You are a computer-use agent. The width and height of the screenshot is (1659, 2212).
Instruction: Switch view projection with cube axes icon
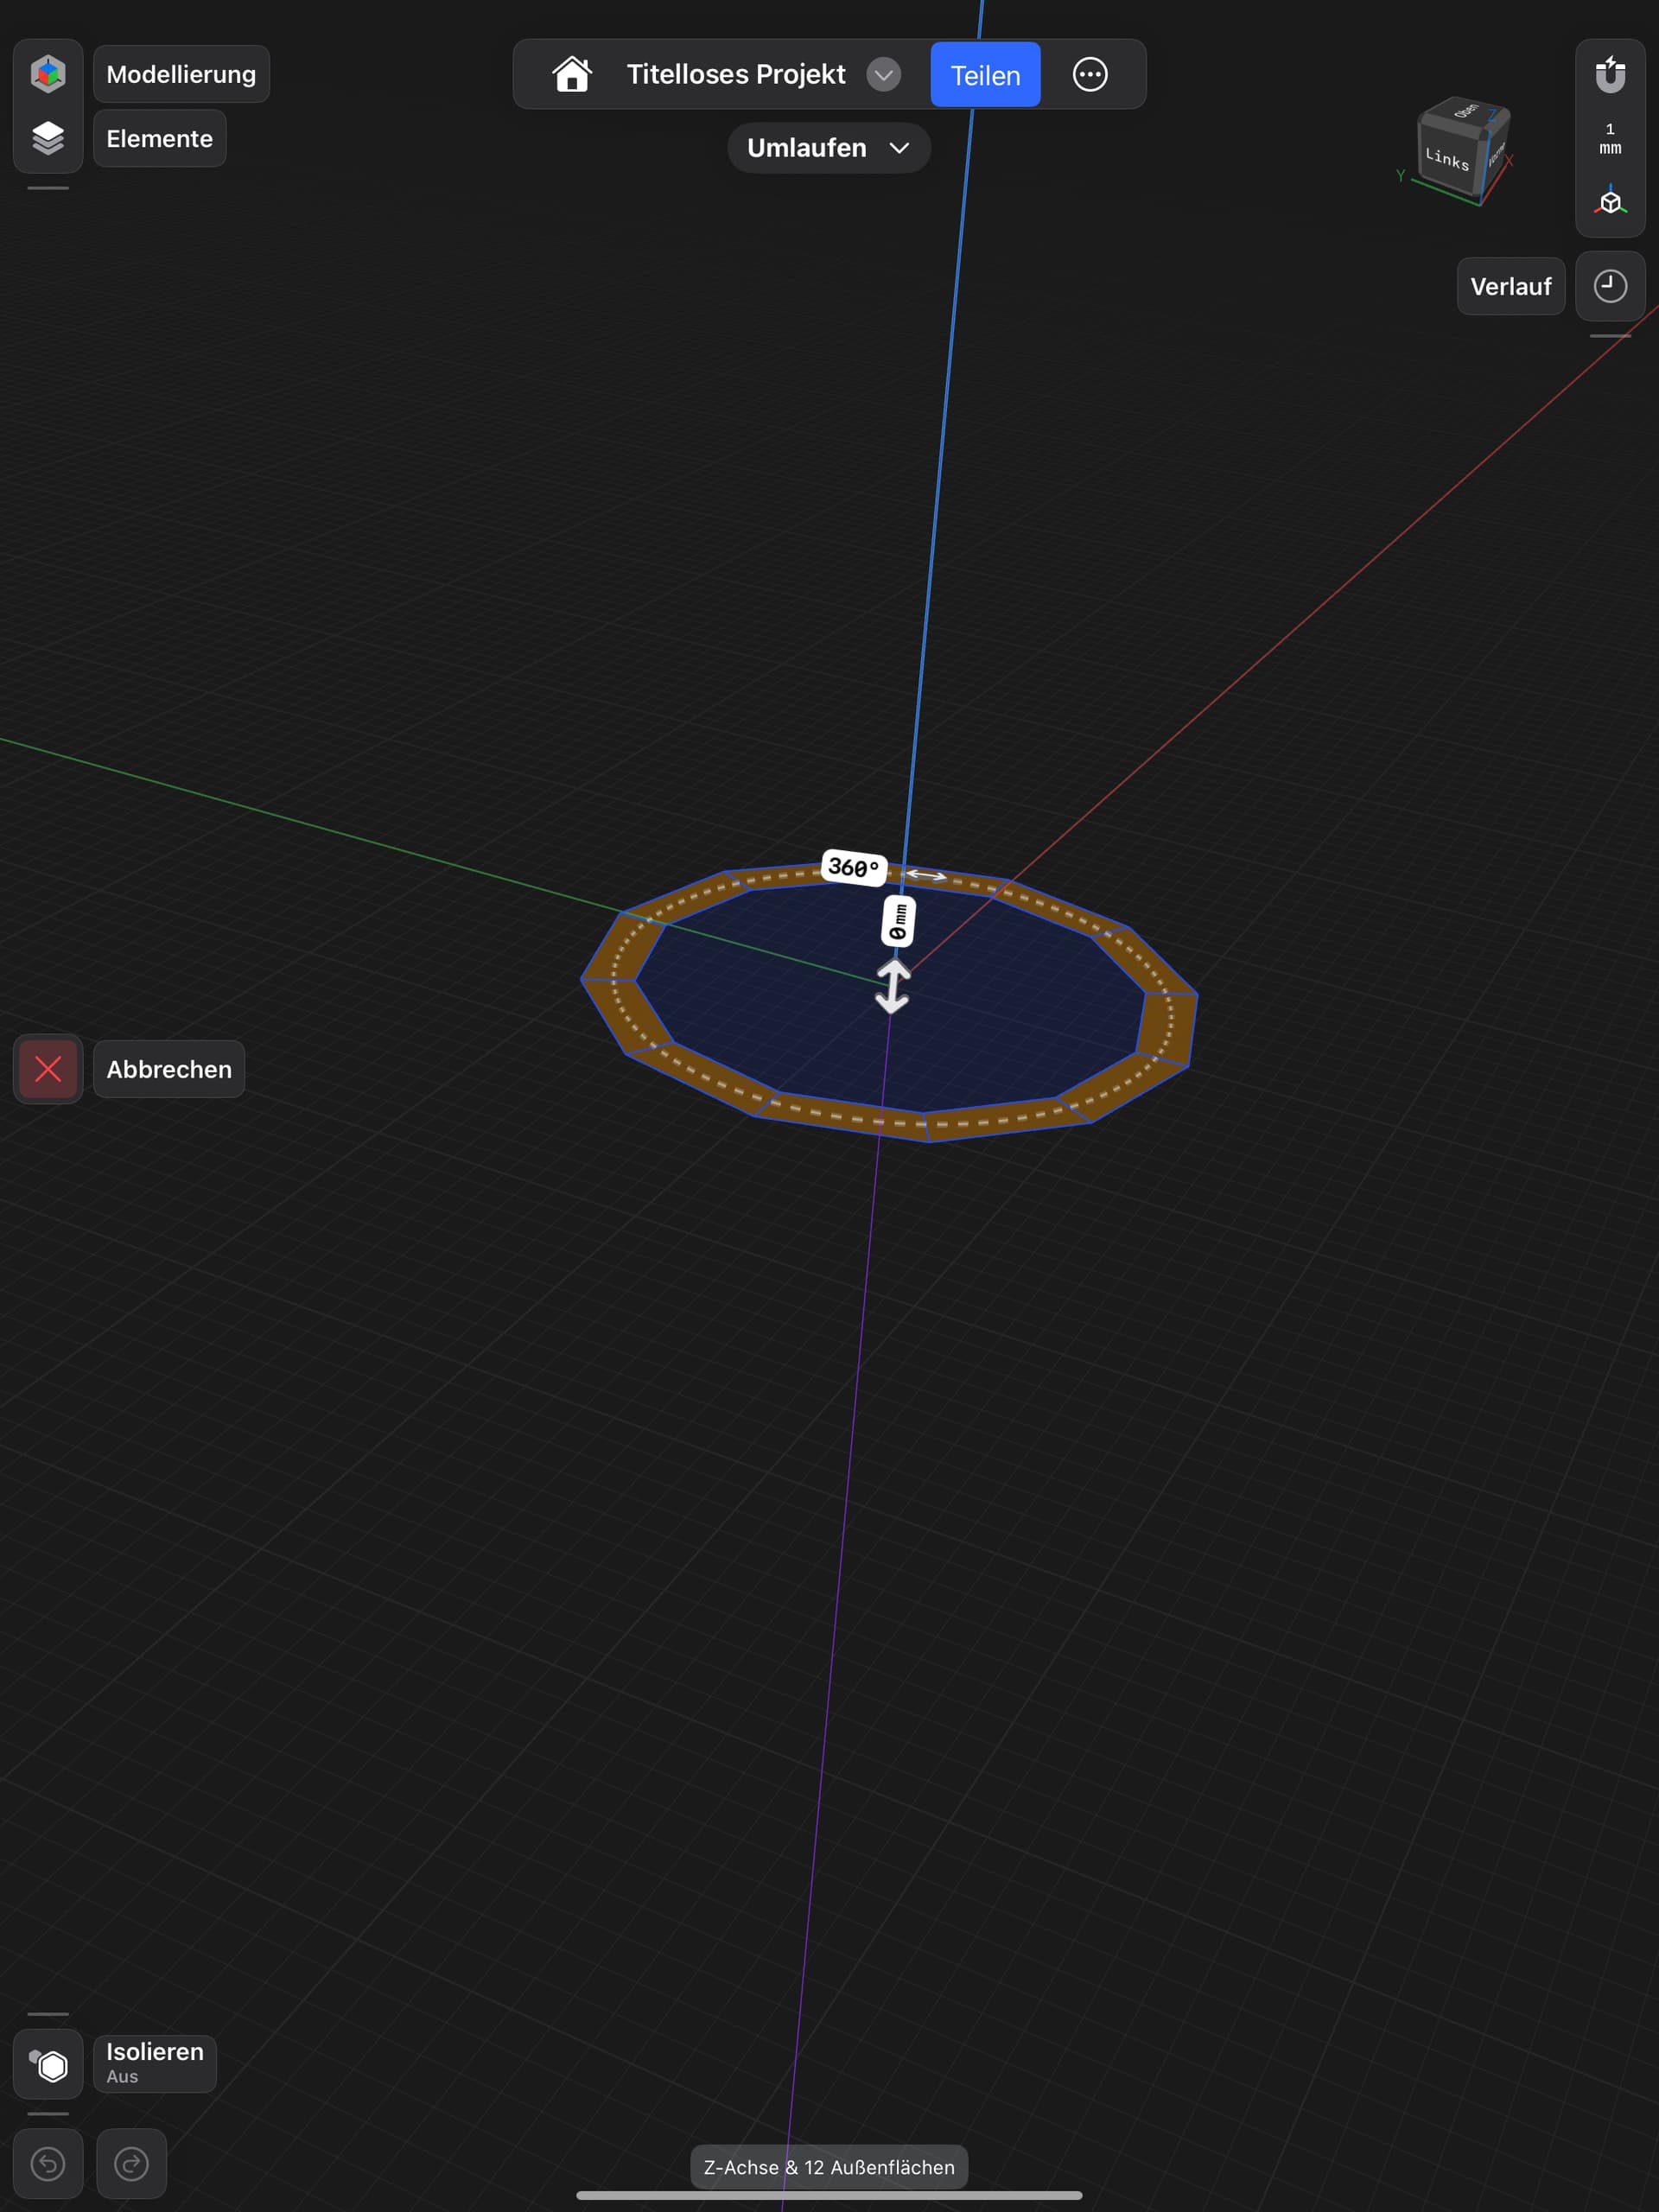[1609, 201]
